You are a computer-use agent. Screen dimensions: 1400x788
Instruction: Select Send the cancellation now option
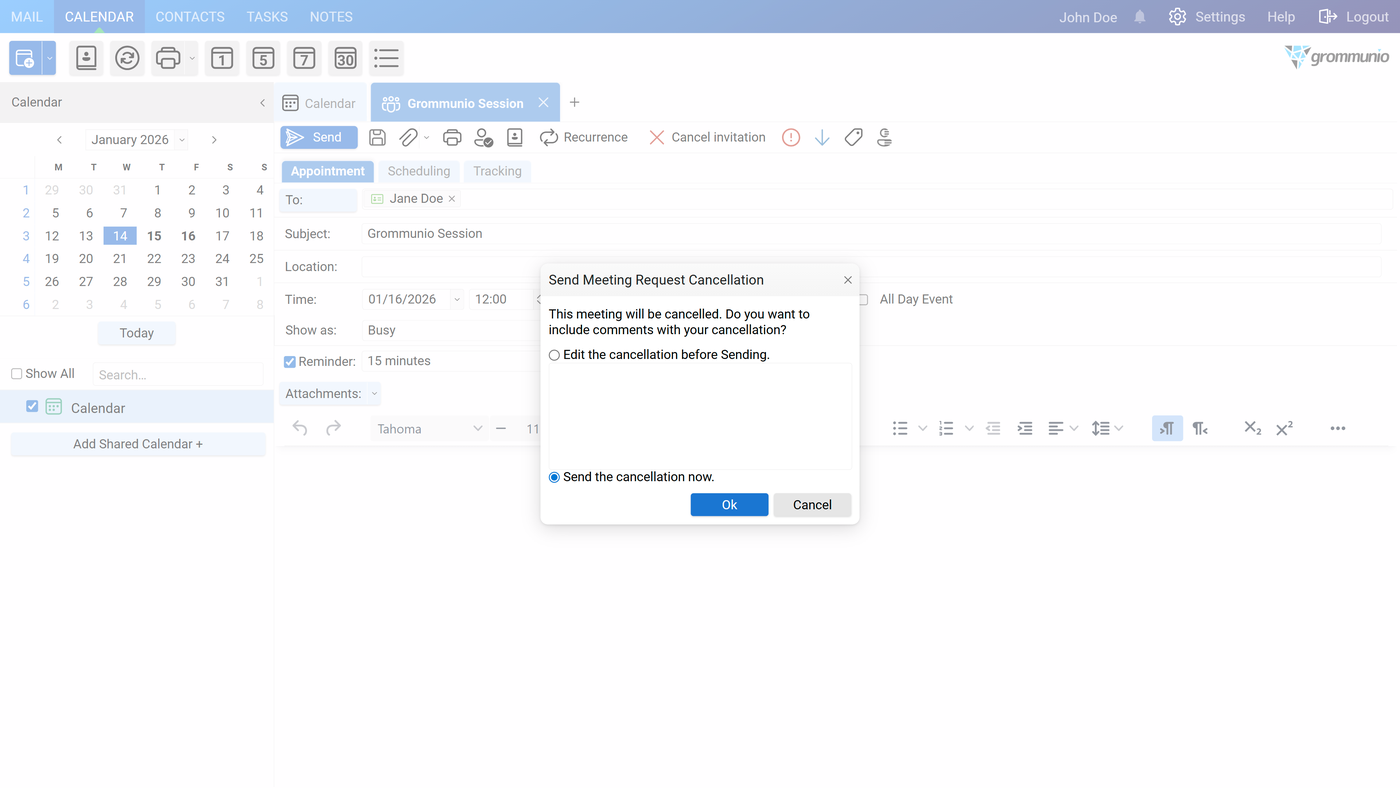[554, 477]
